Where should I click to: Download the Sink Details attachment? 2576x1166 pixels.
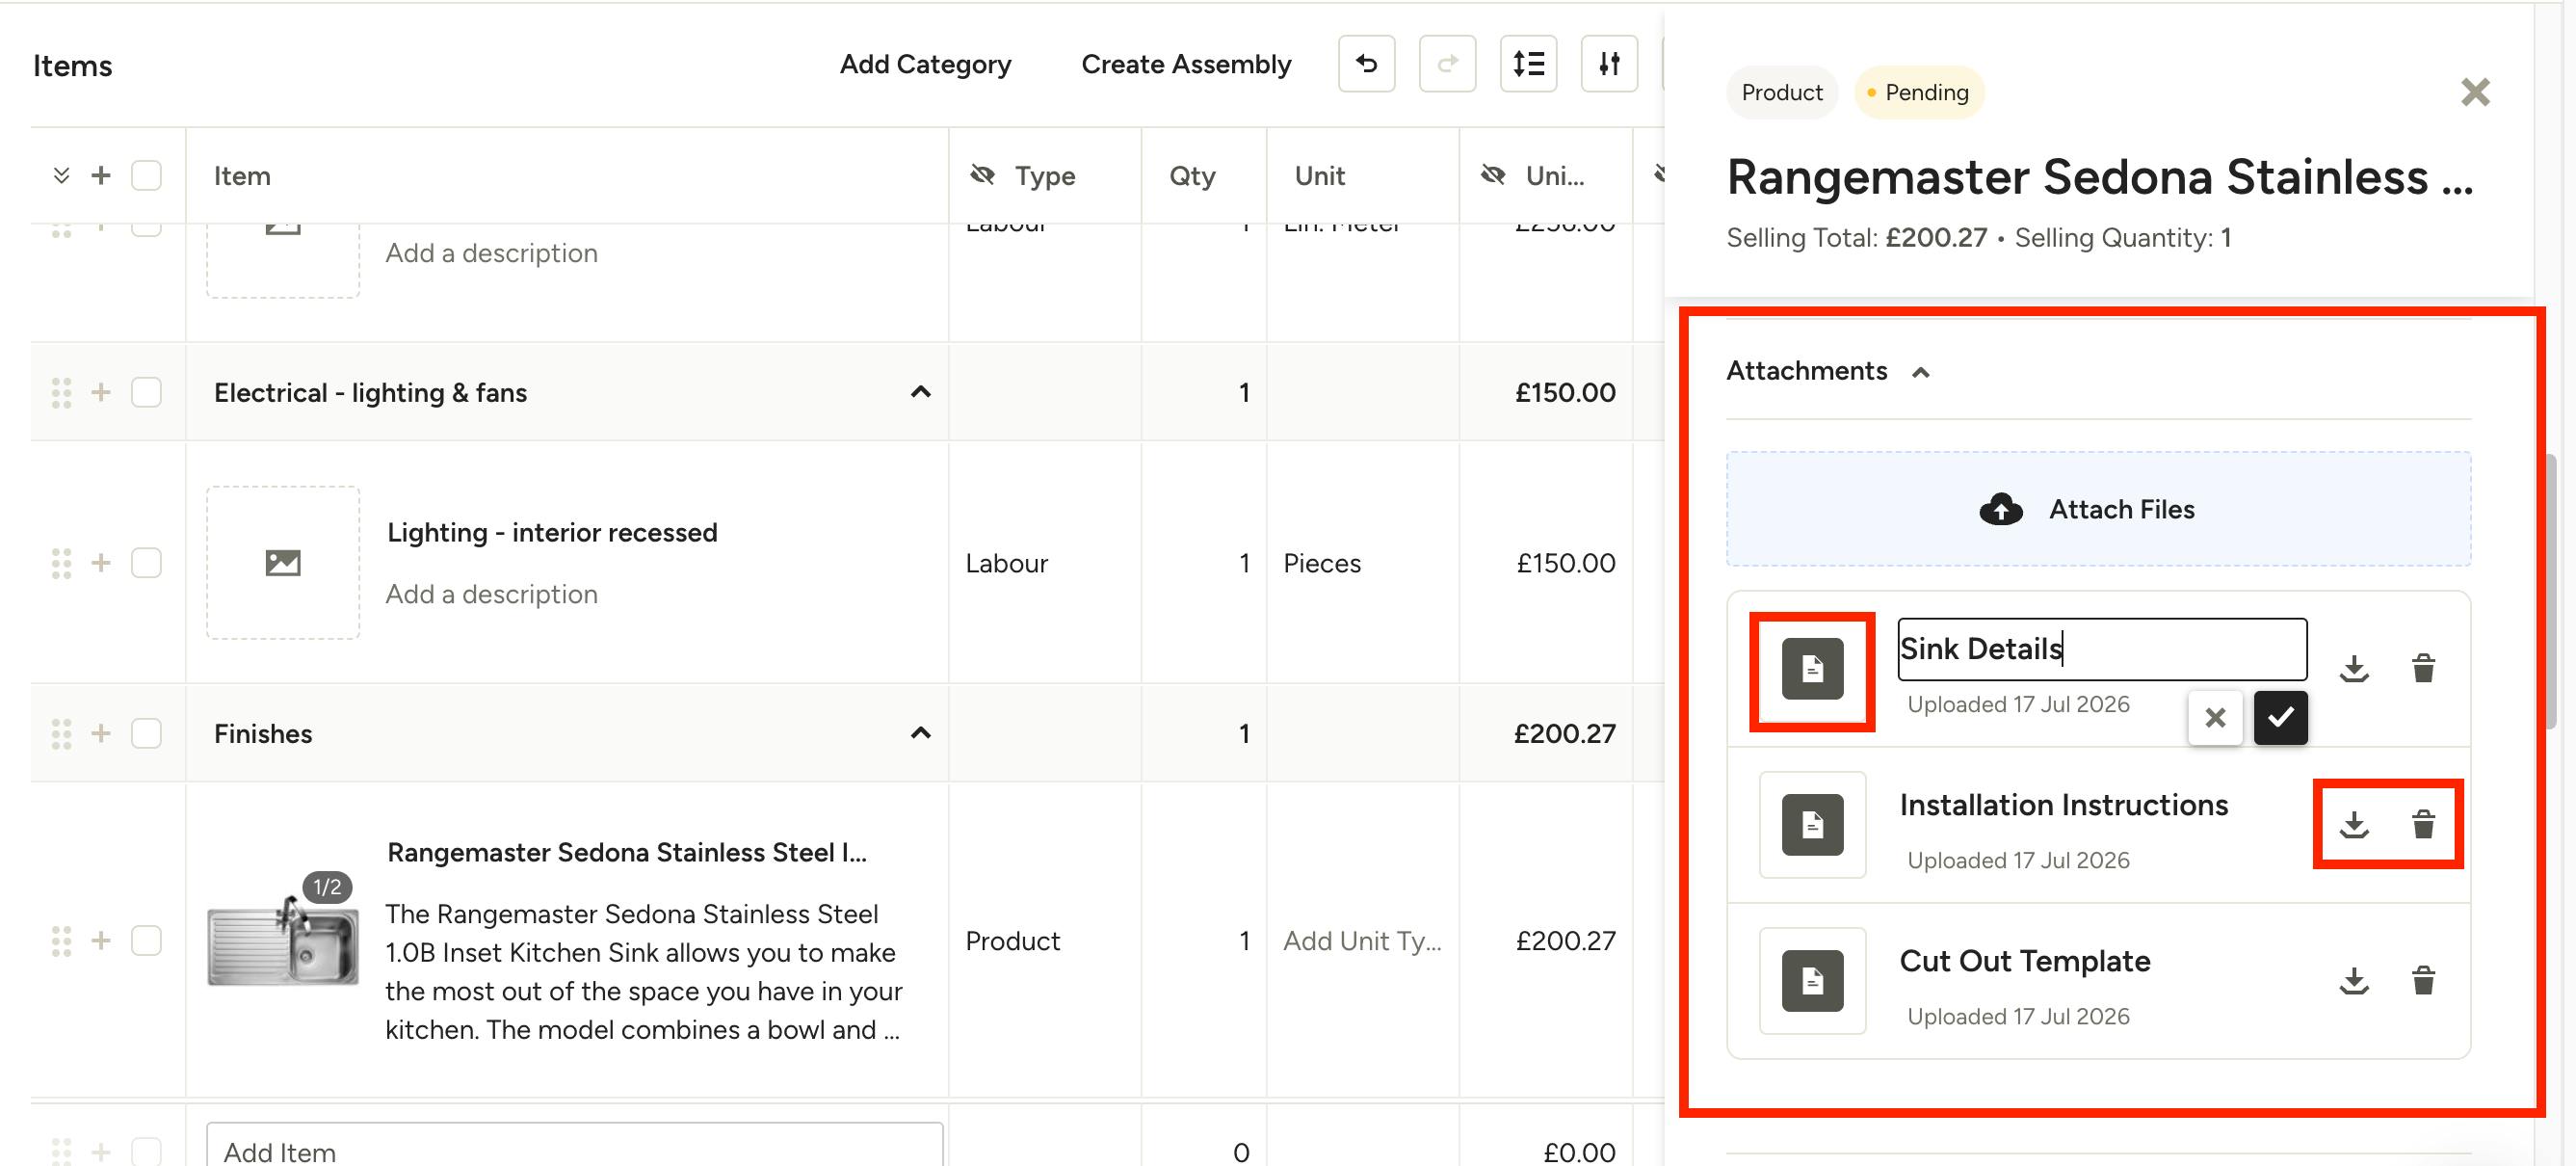[2354, 668]
